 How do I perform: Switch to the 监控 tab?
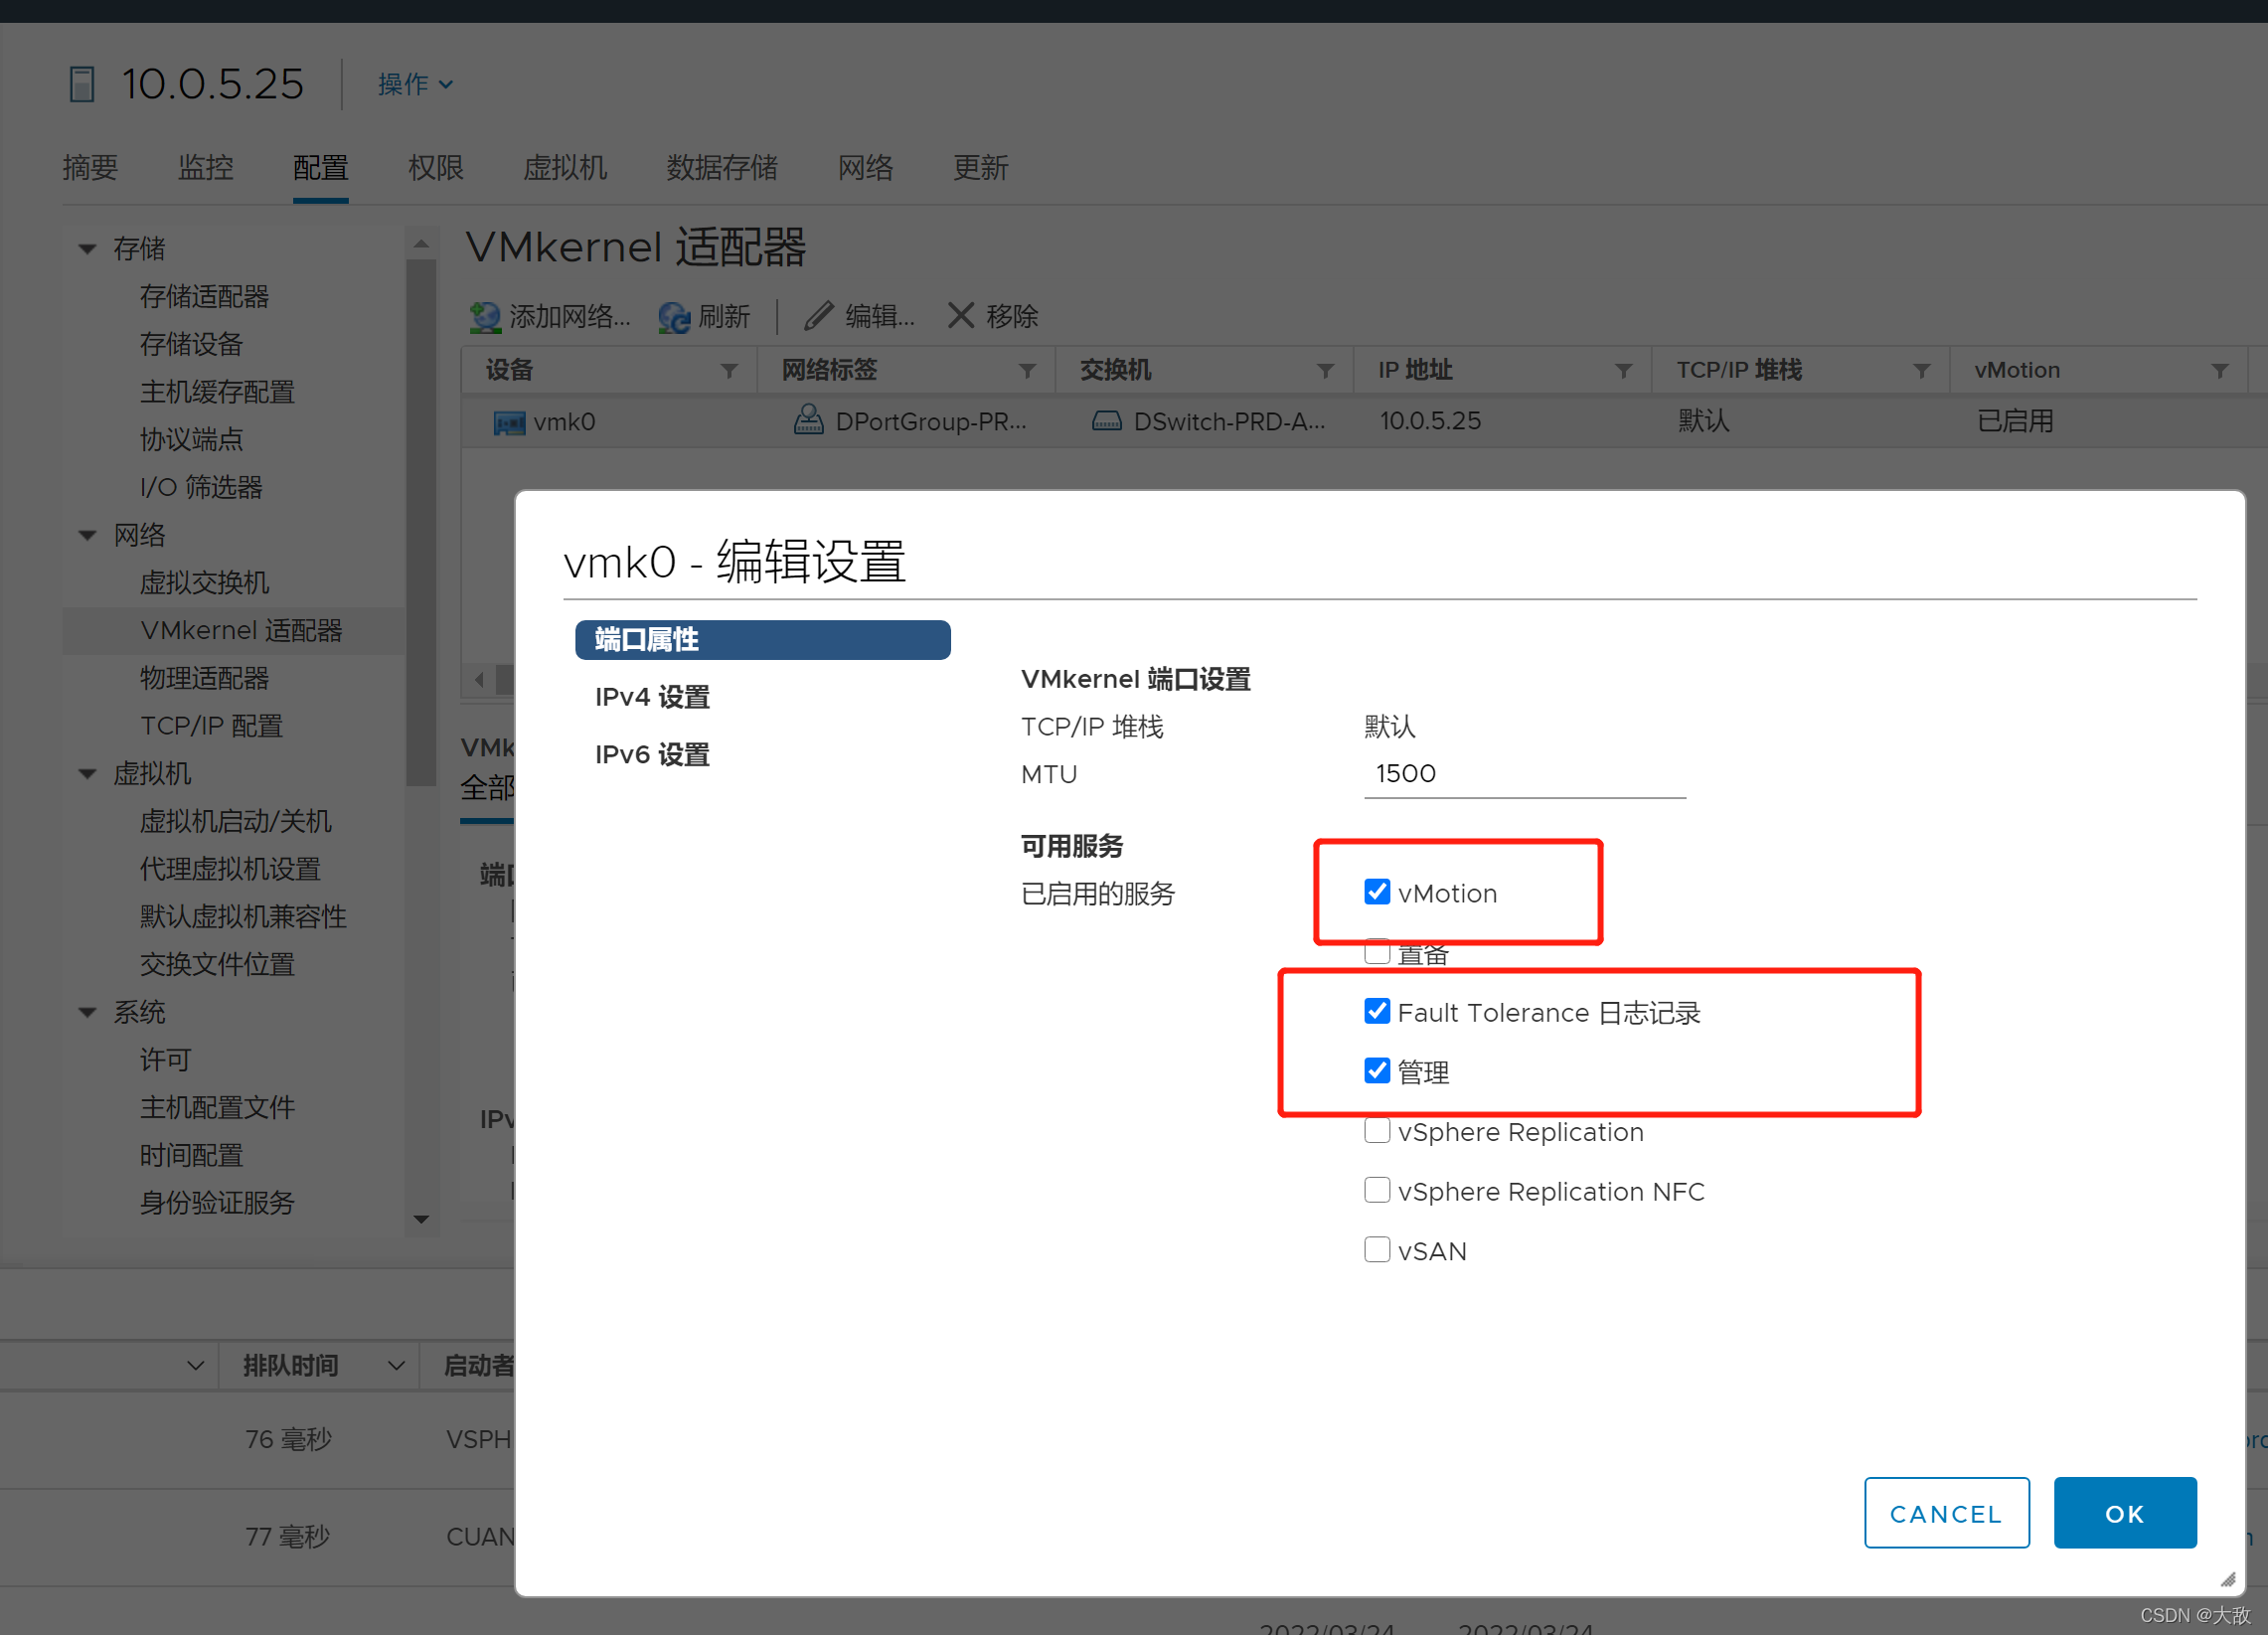pyautogui.click(x=205, y=168)
